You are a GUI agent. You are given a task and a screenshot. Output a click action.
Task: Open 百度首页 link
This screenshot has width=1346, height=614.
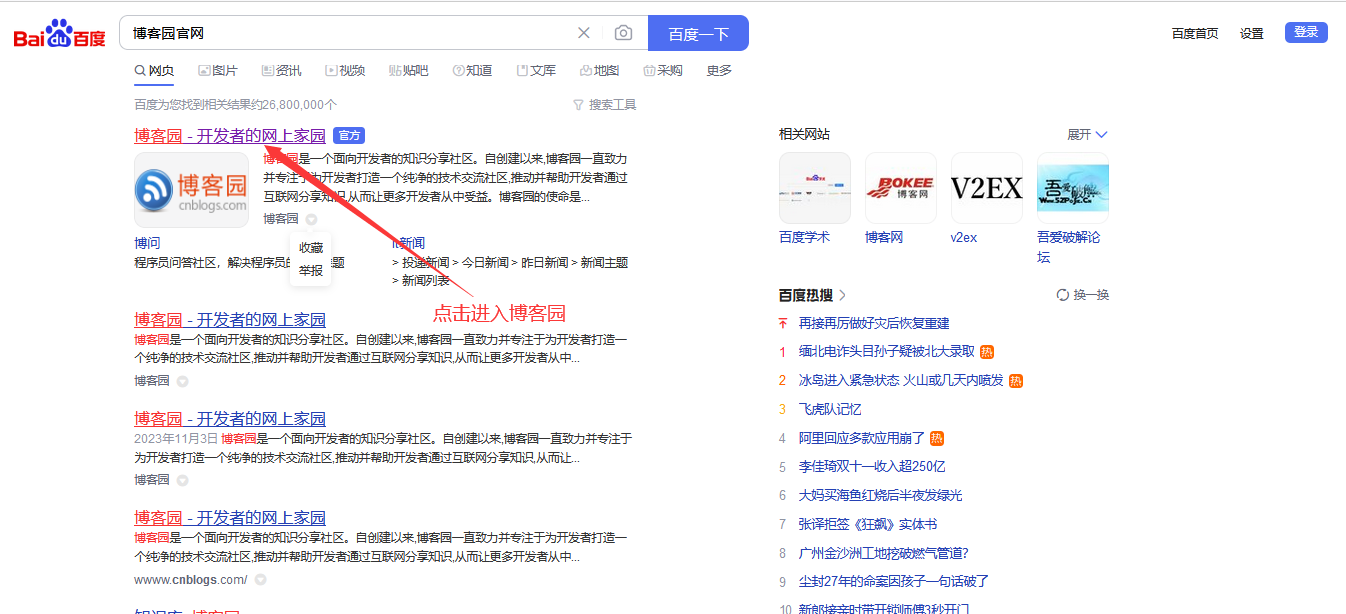click(1195, 33)
